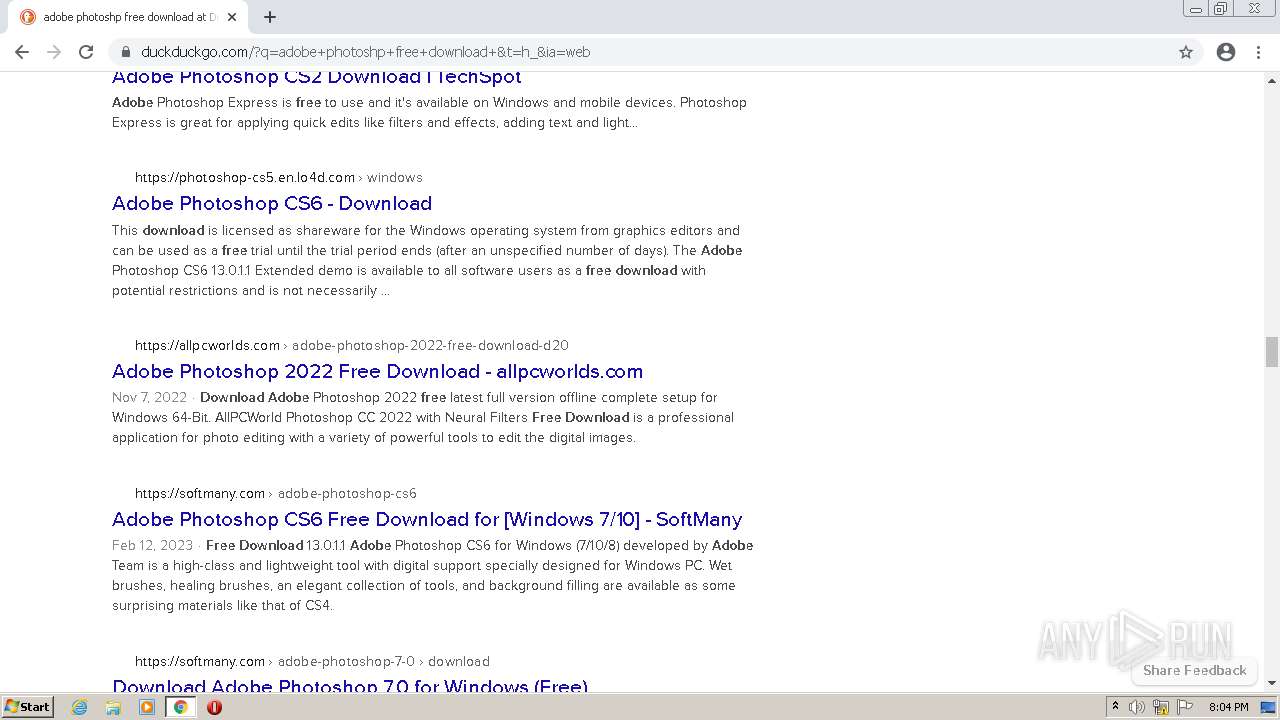Viewport: 1280px width, 720px height.
Task: Open the media player taskbar icon
Action: (147, 707)
